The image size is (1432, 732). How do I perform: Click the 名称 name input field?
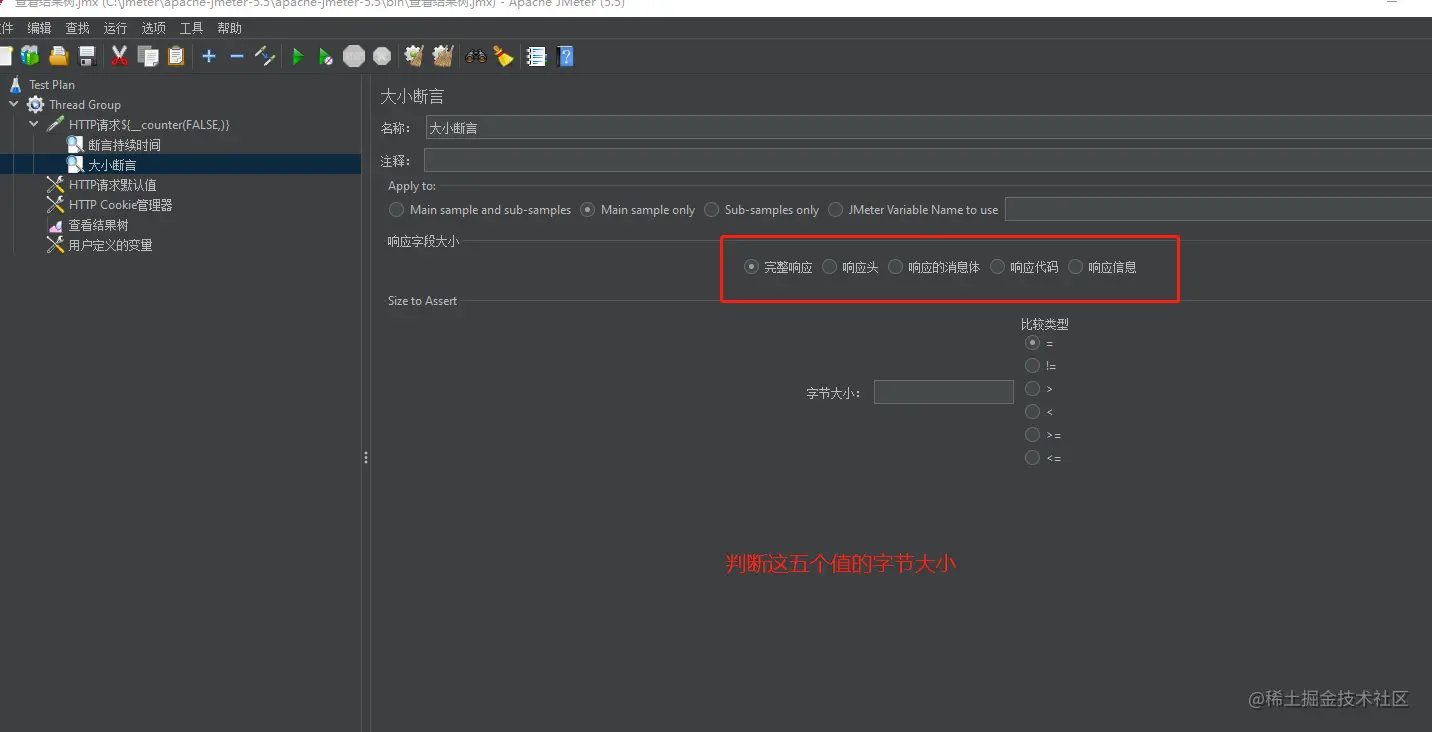coord(929,127)
